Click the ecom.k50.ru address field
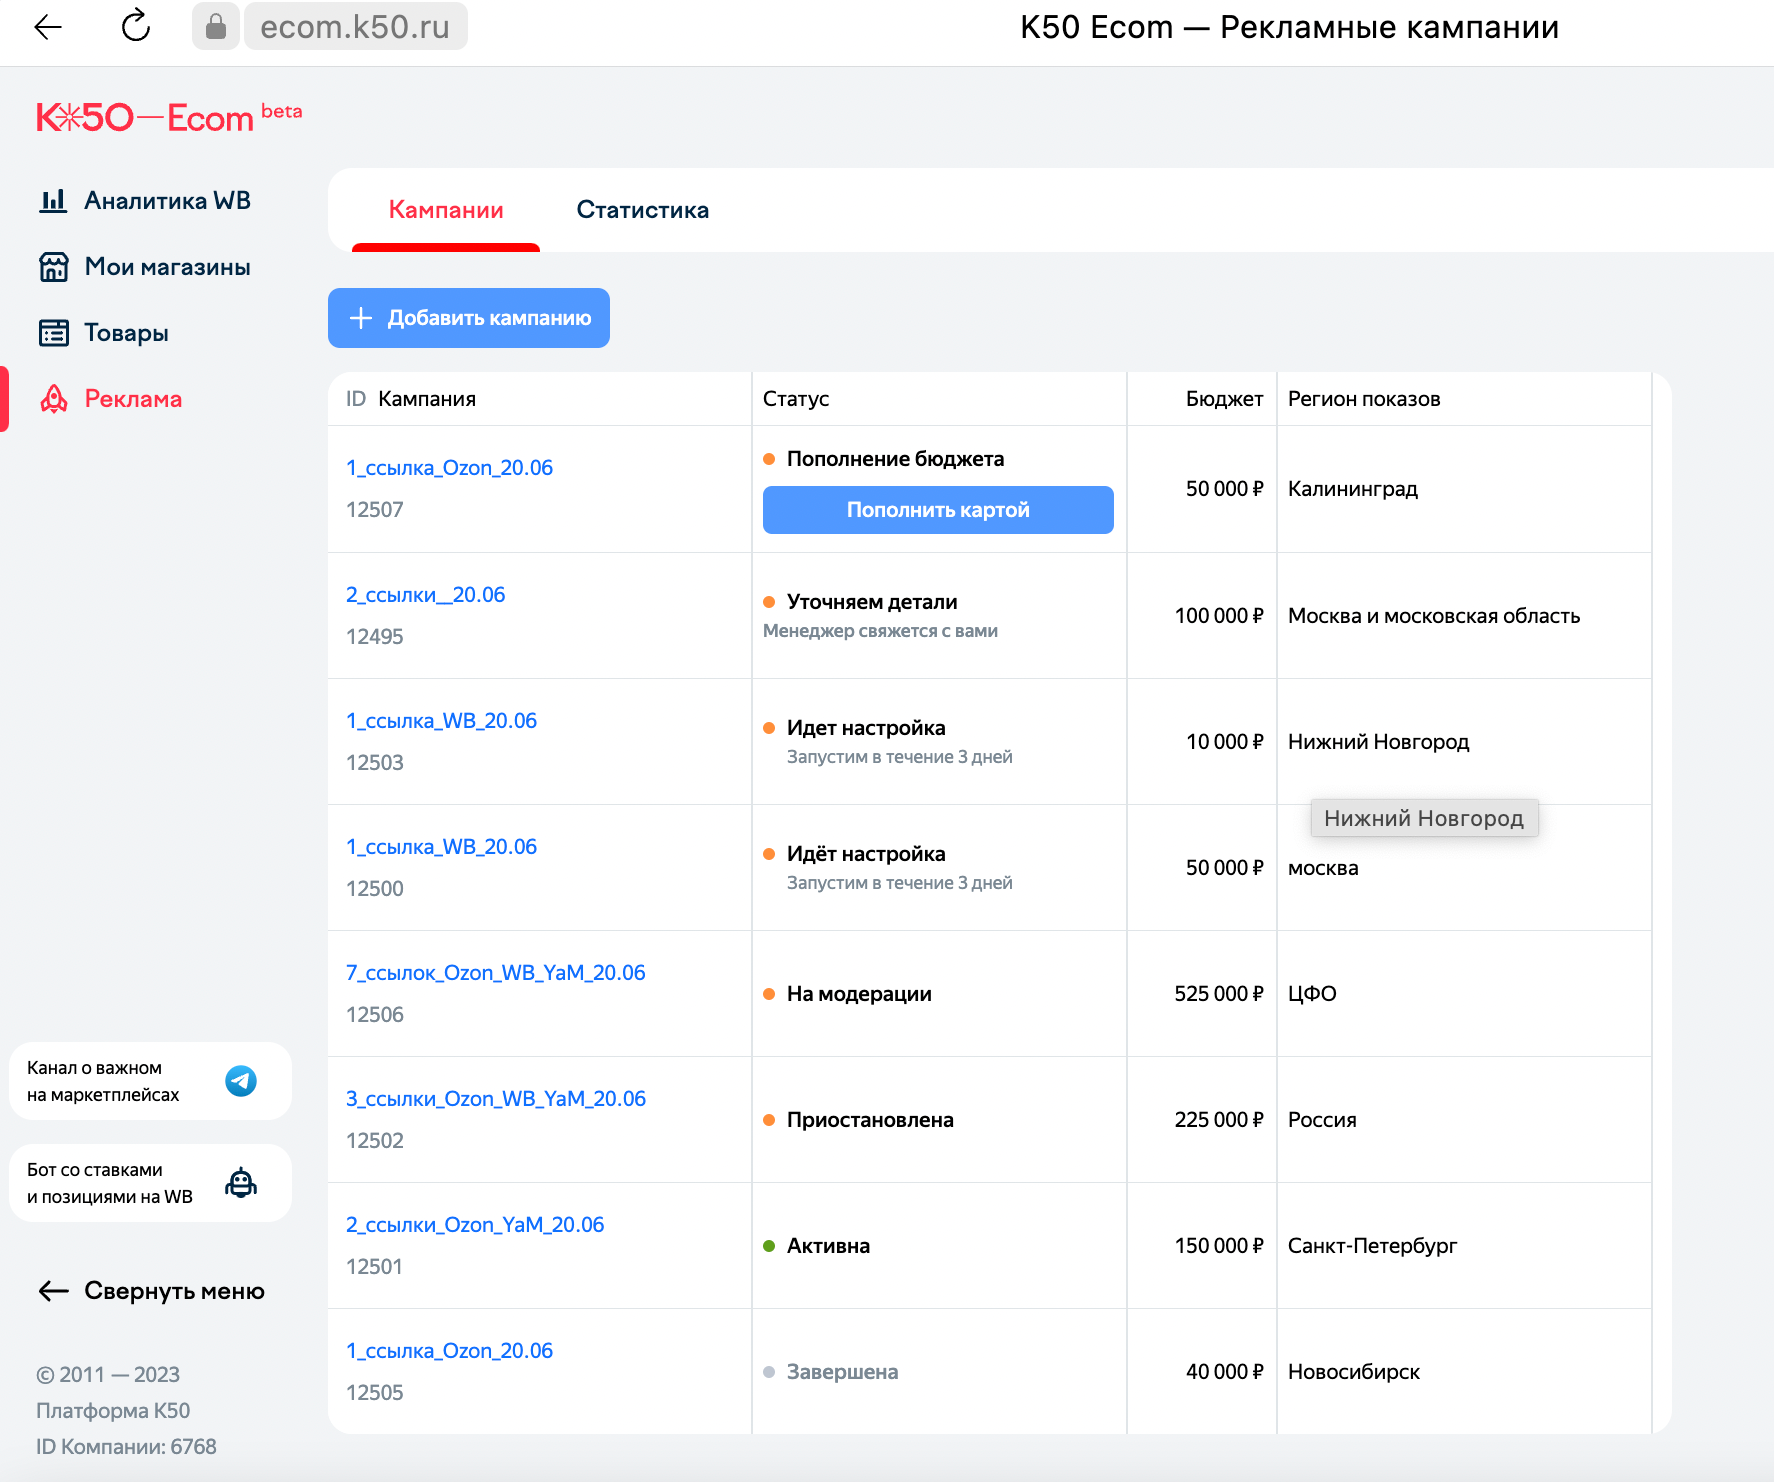 tap(355, 26)
